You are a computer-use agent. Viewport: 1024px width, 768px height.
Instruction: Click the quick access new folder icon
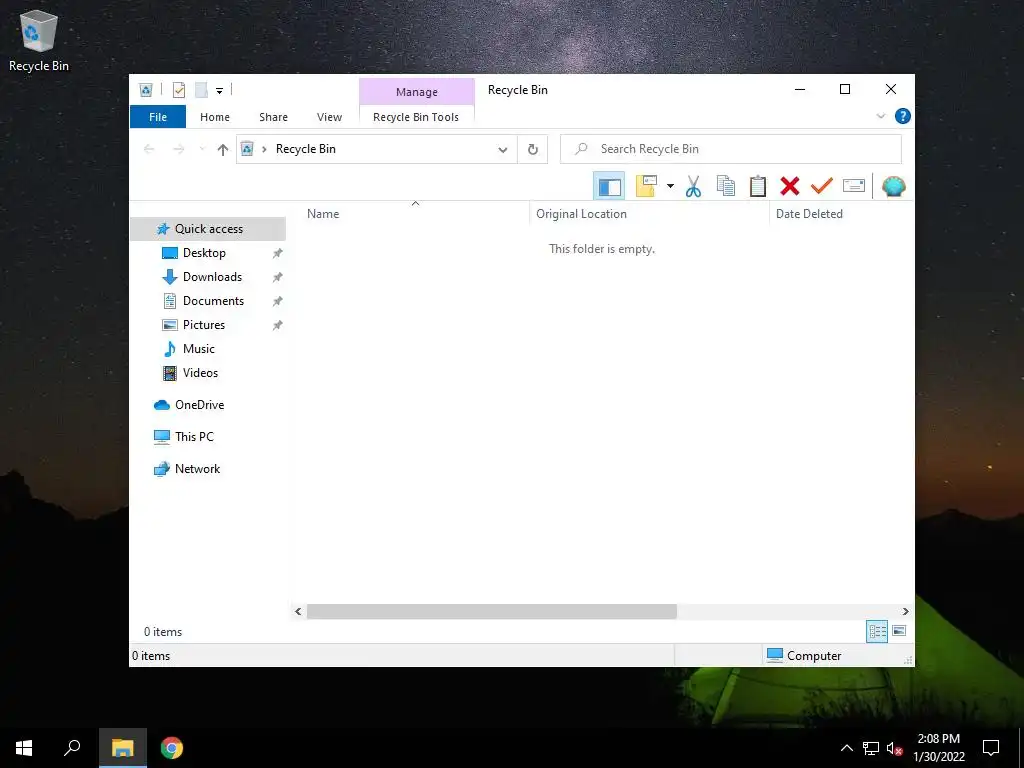pyautogui.click(x=201, y=90)
